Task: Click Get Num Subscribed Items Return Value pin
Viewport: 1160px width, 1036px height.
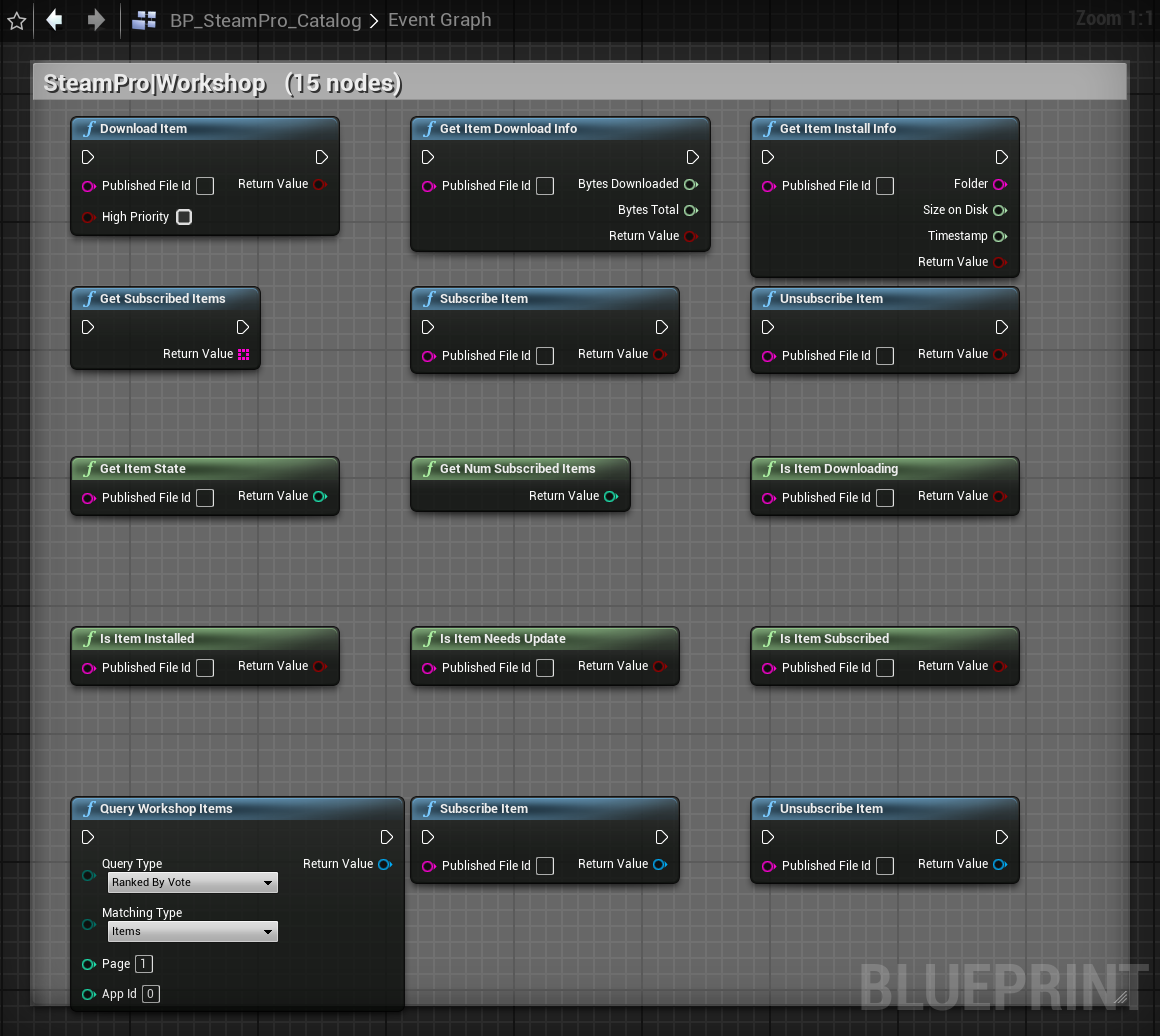Action: pyautogui.click(x=611, y=497)
